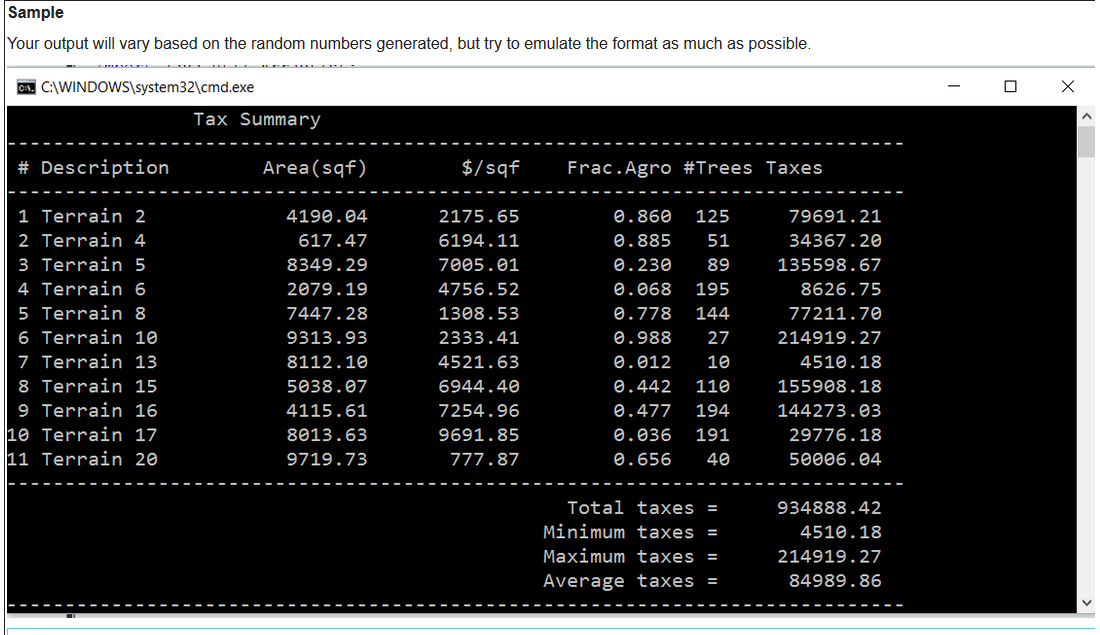
Task: Close the cmd.exe window
Action: [1068, 86]
